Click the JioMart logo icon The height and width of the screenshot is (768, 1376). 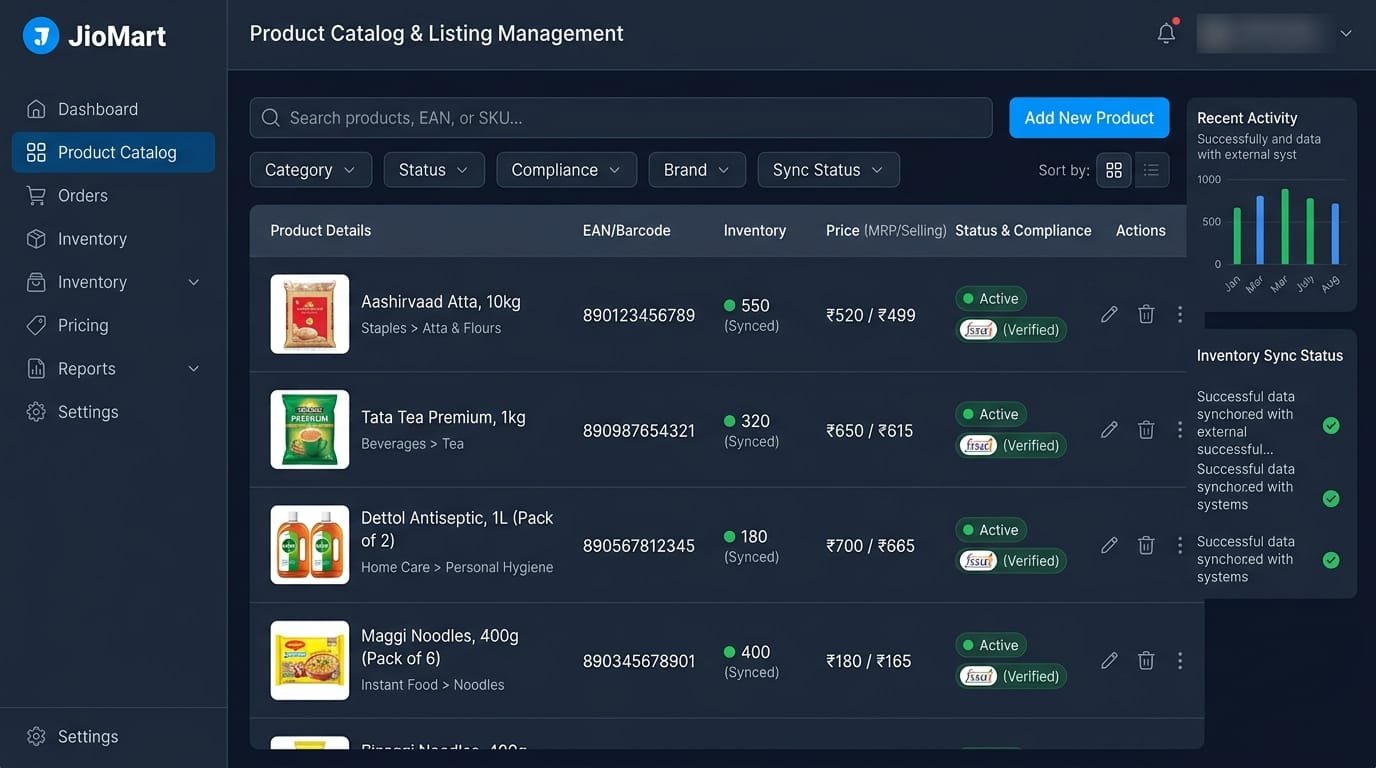point(41,36)
